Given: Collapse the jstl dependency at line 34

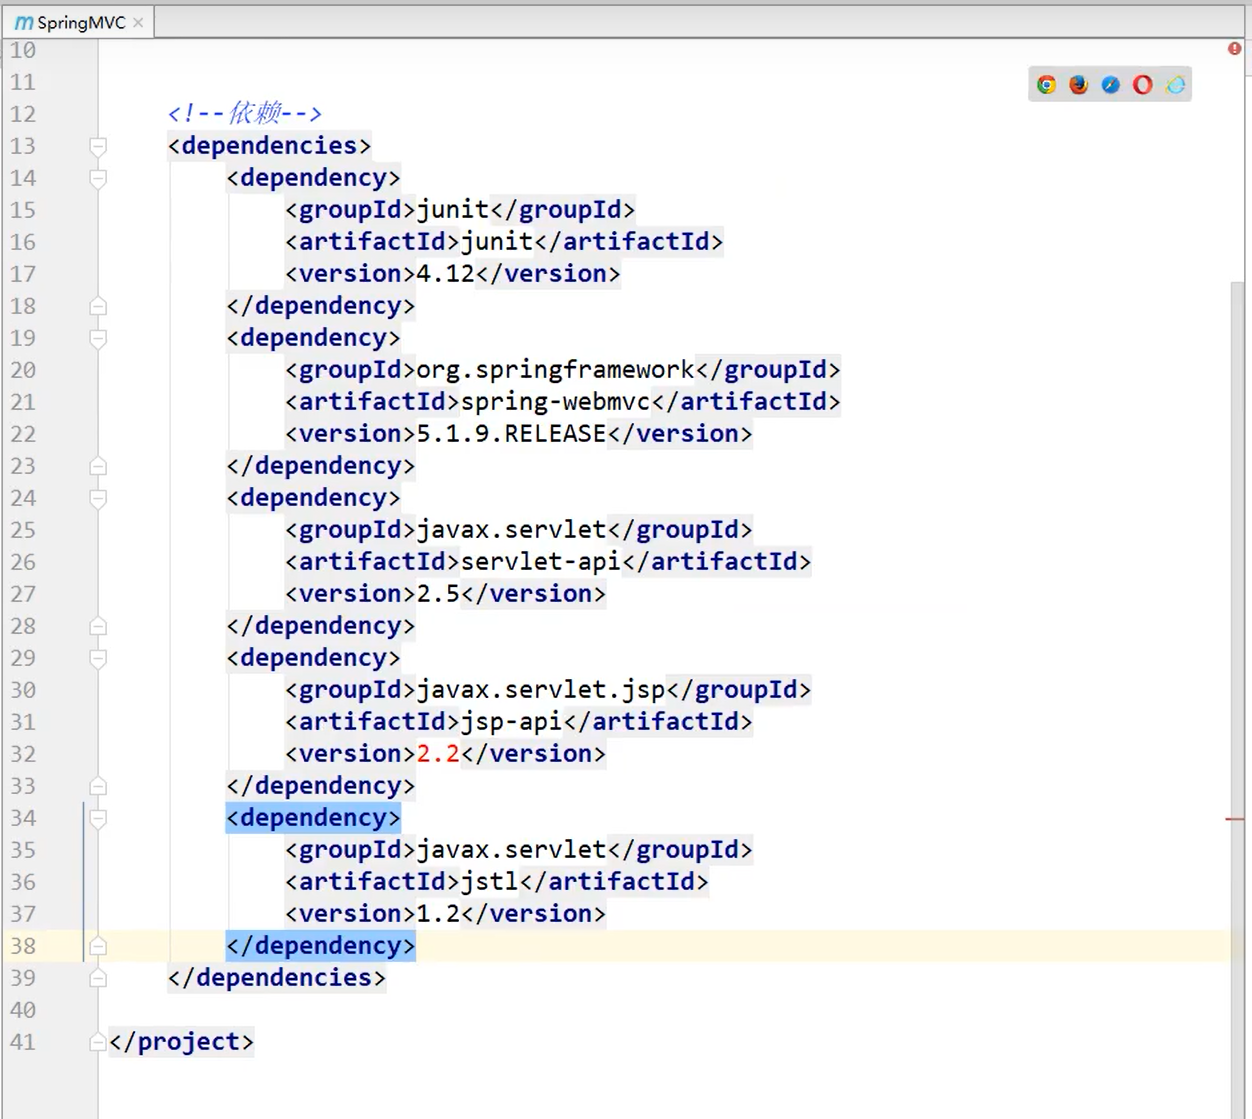Looking at the screenshot, I should point(98,818).
